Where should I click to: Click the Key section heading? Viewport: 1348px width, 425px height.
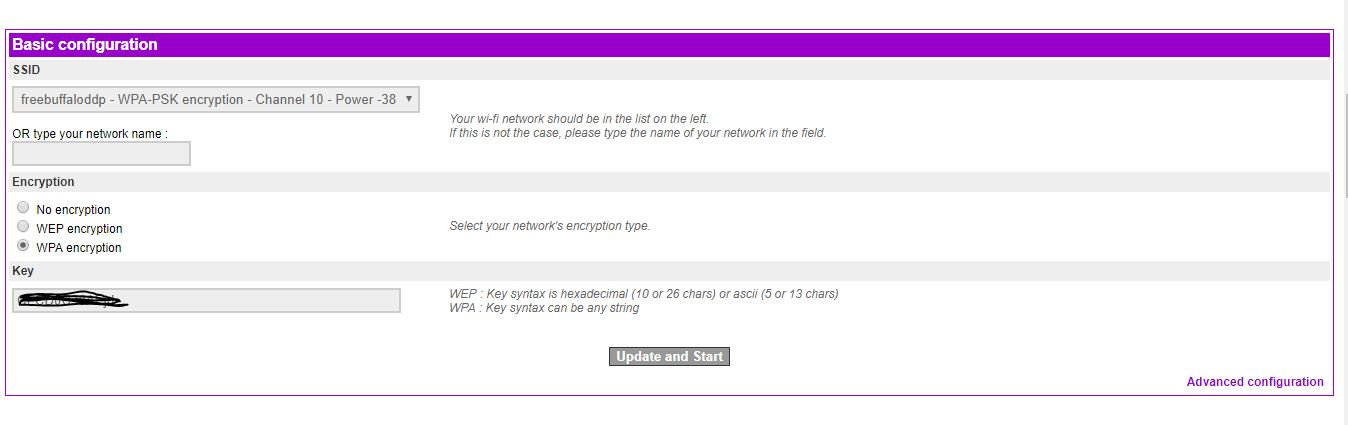click(23, 271)
